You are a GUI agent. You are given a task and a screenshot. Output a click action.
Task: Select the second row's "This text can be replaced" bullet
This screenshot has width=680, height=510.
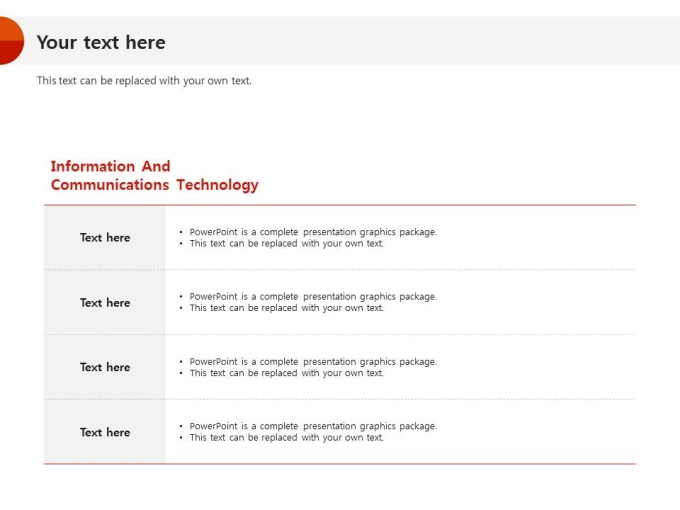coord(286,308)
